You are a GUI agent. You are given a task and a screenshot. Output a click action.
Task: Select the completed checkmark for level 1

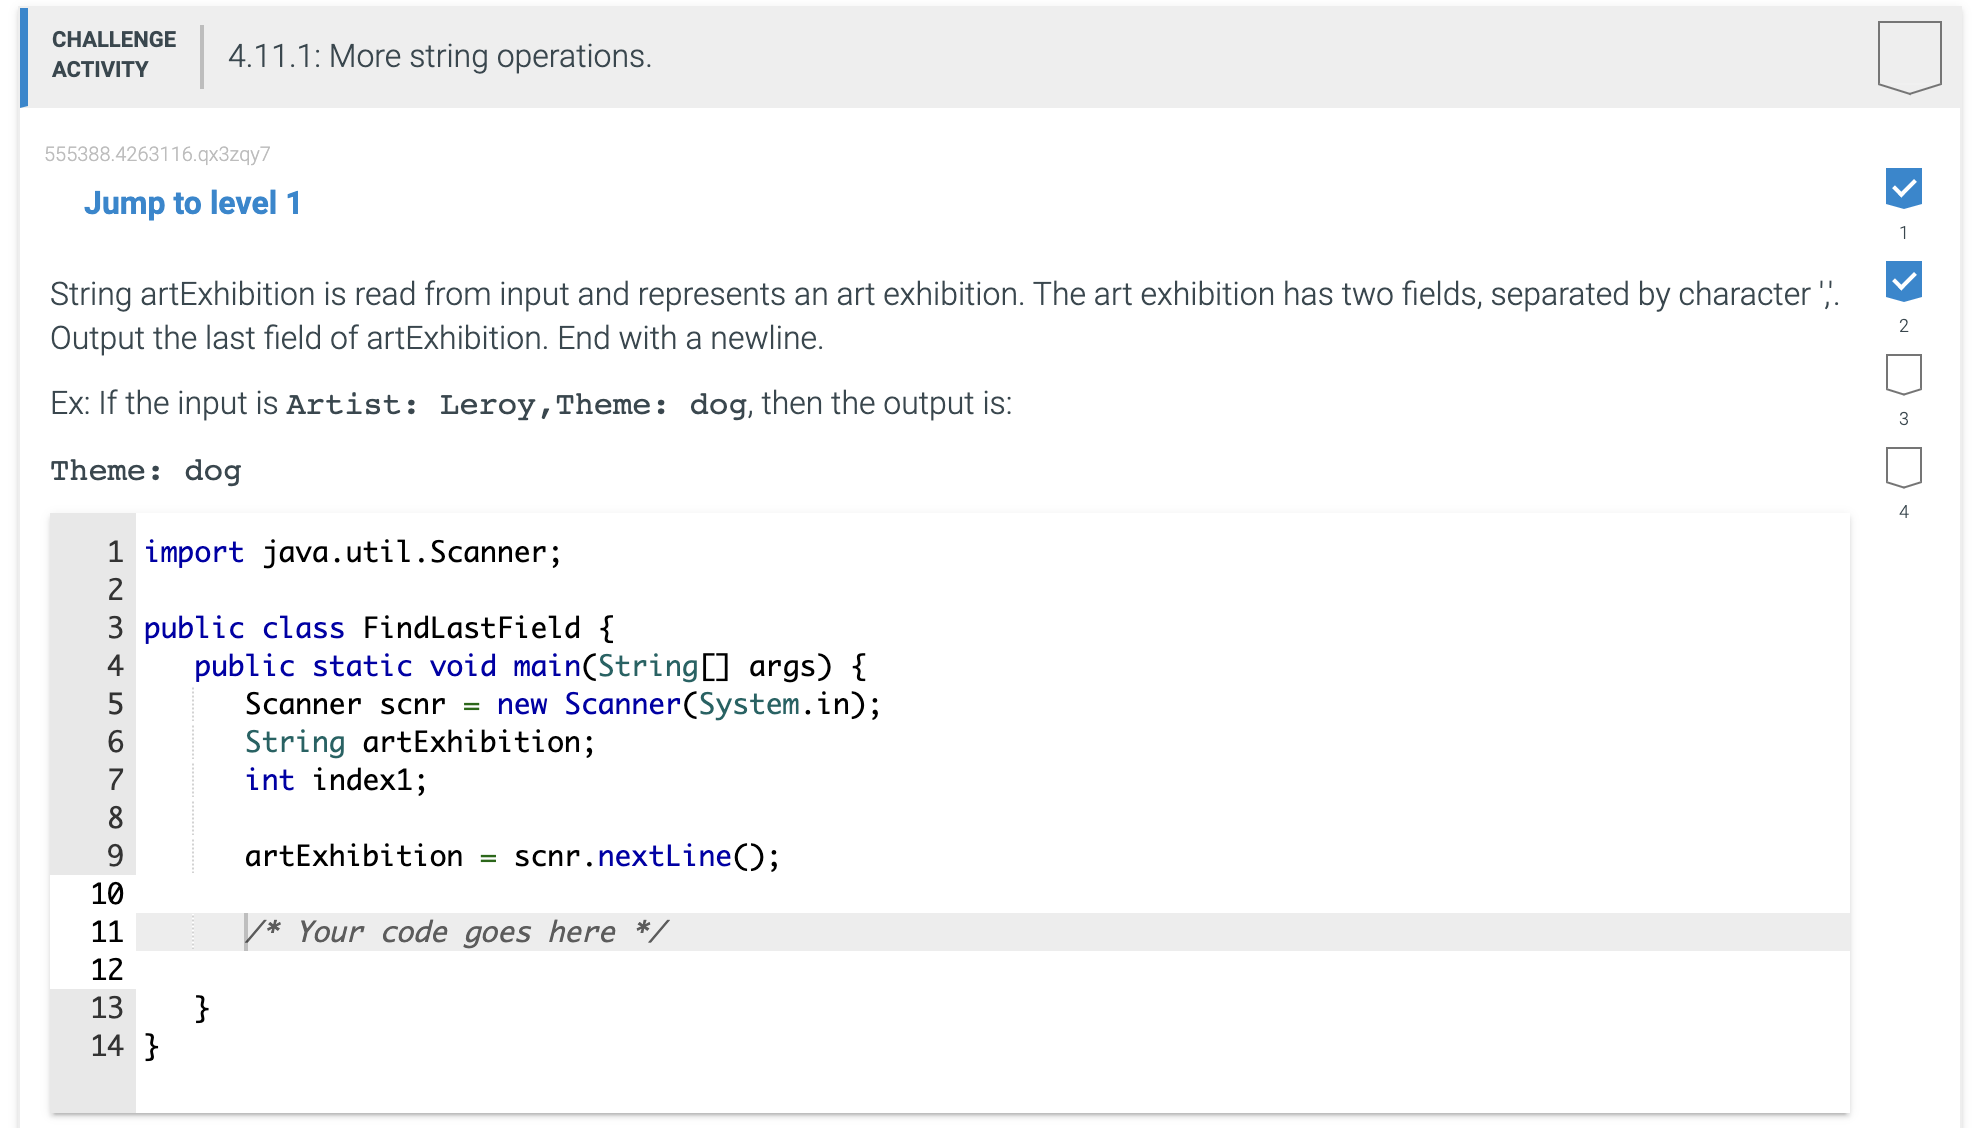(x=1904, y=187)
